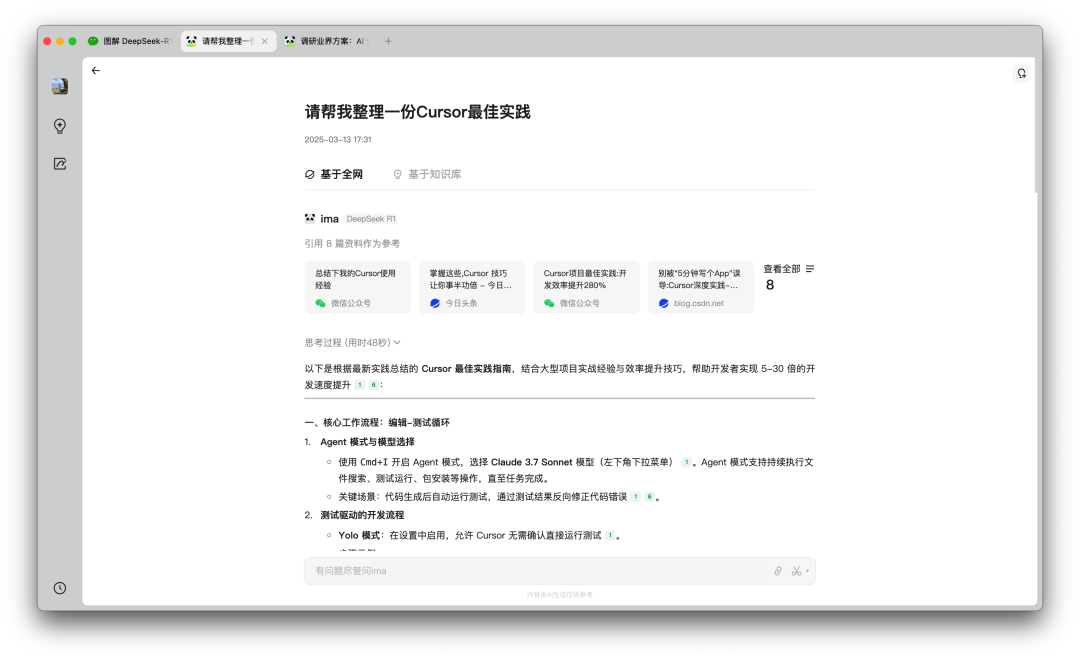Click the text 引用 8 篇资料作为参考
The width and height of the screenshot is (1080, 660).
pyautogui.click(x=352, y=243)
